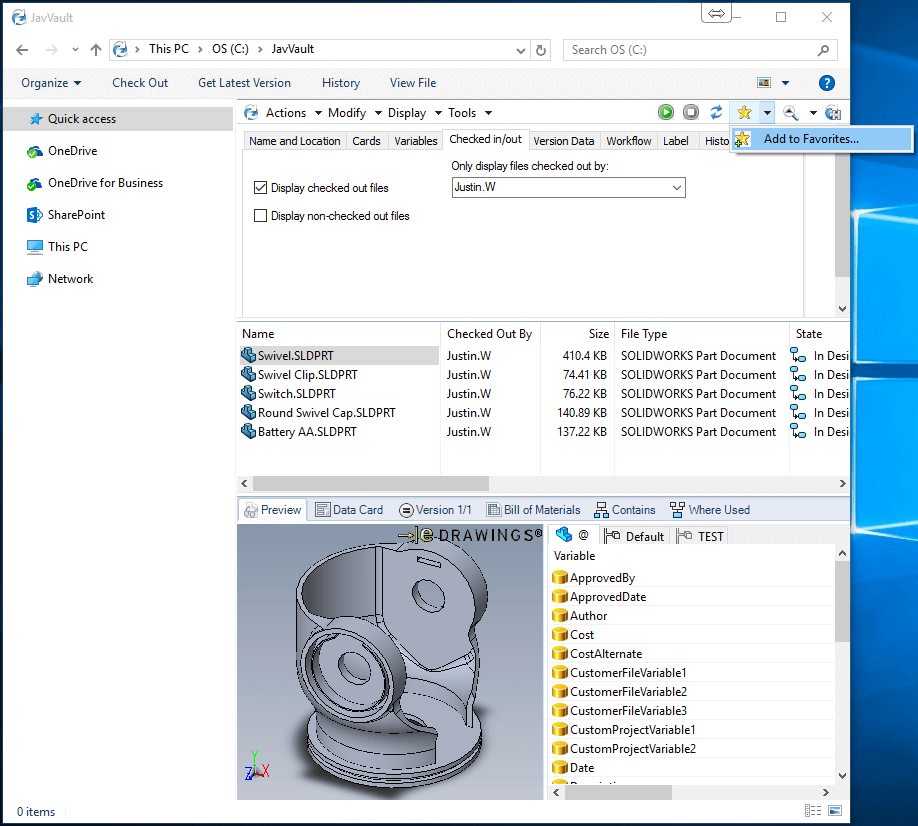
Task: Enable Display non-checked out files
Action: click(261, 216)
